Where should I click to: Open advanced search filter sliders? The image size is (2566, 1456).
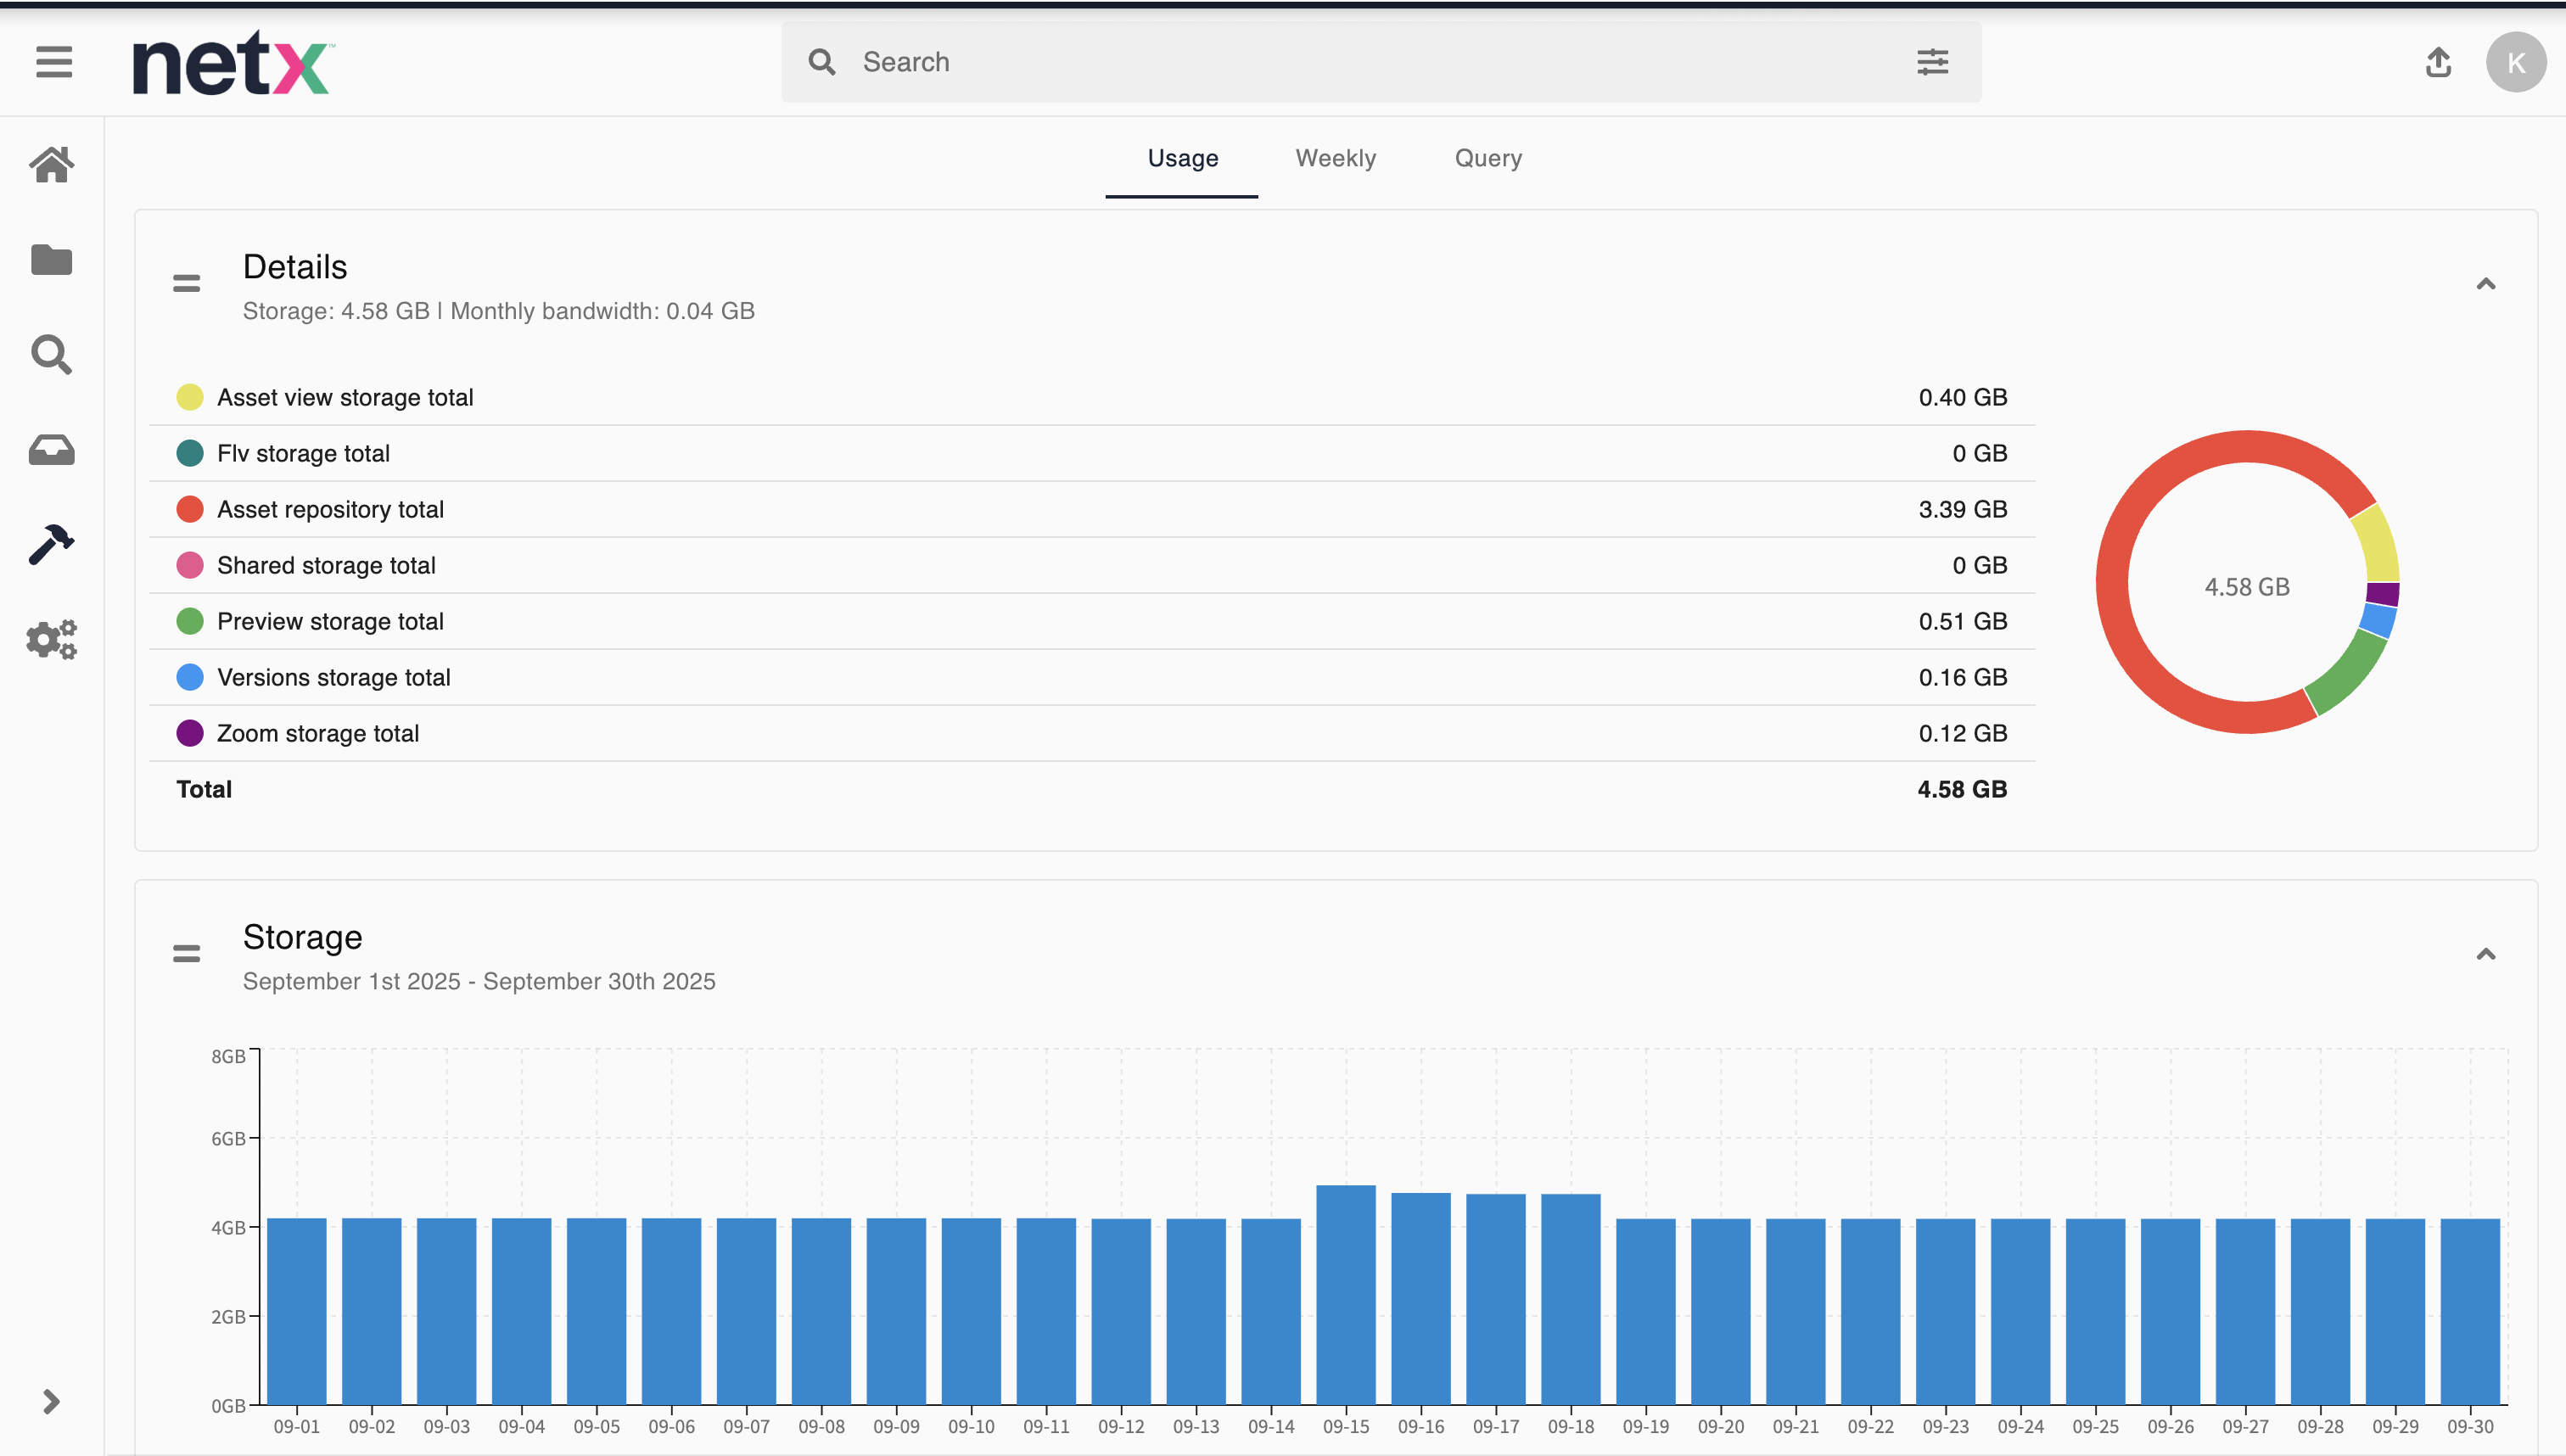point(1932,62)
